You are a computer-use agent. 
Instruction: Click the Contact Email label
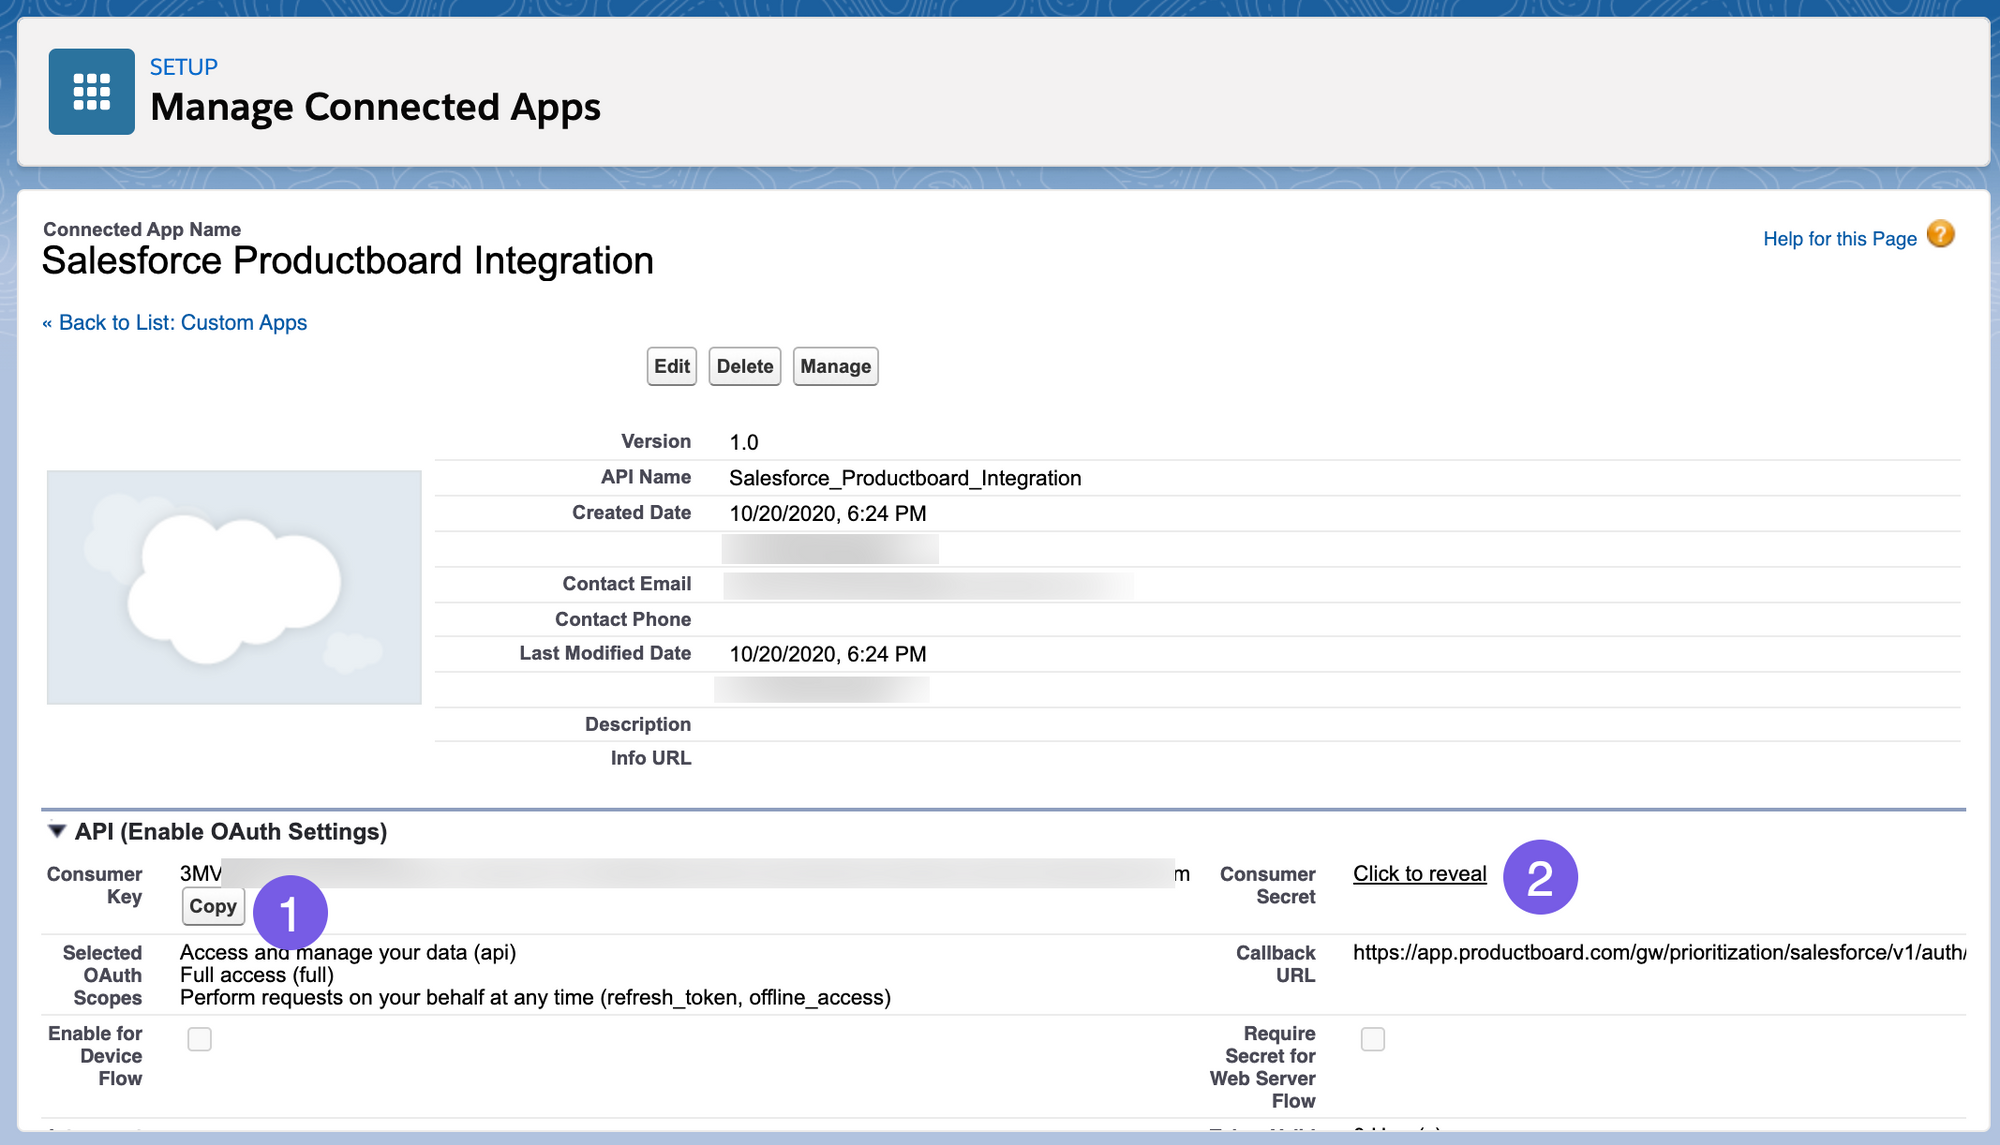(627, 584)
